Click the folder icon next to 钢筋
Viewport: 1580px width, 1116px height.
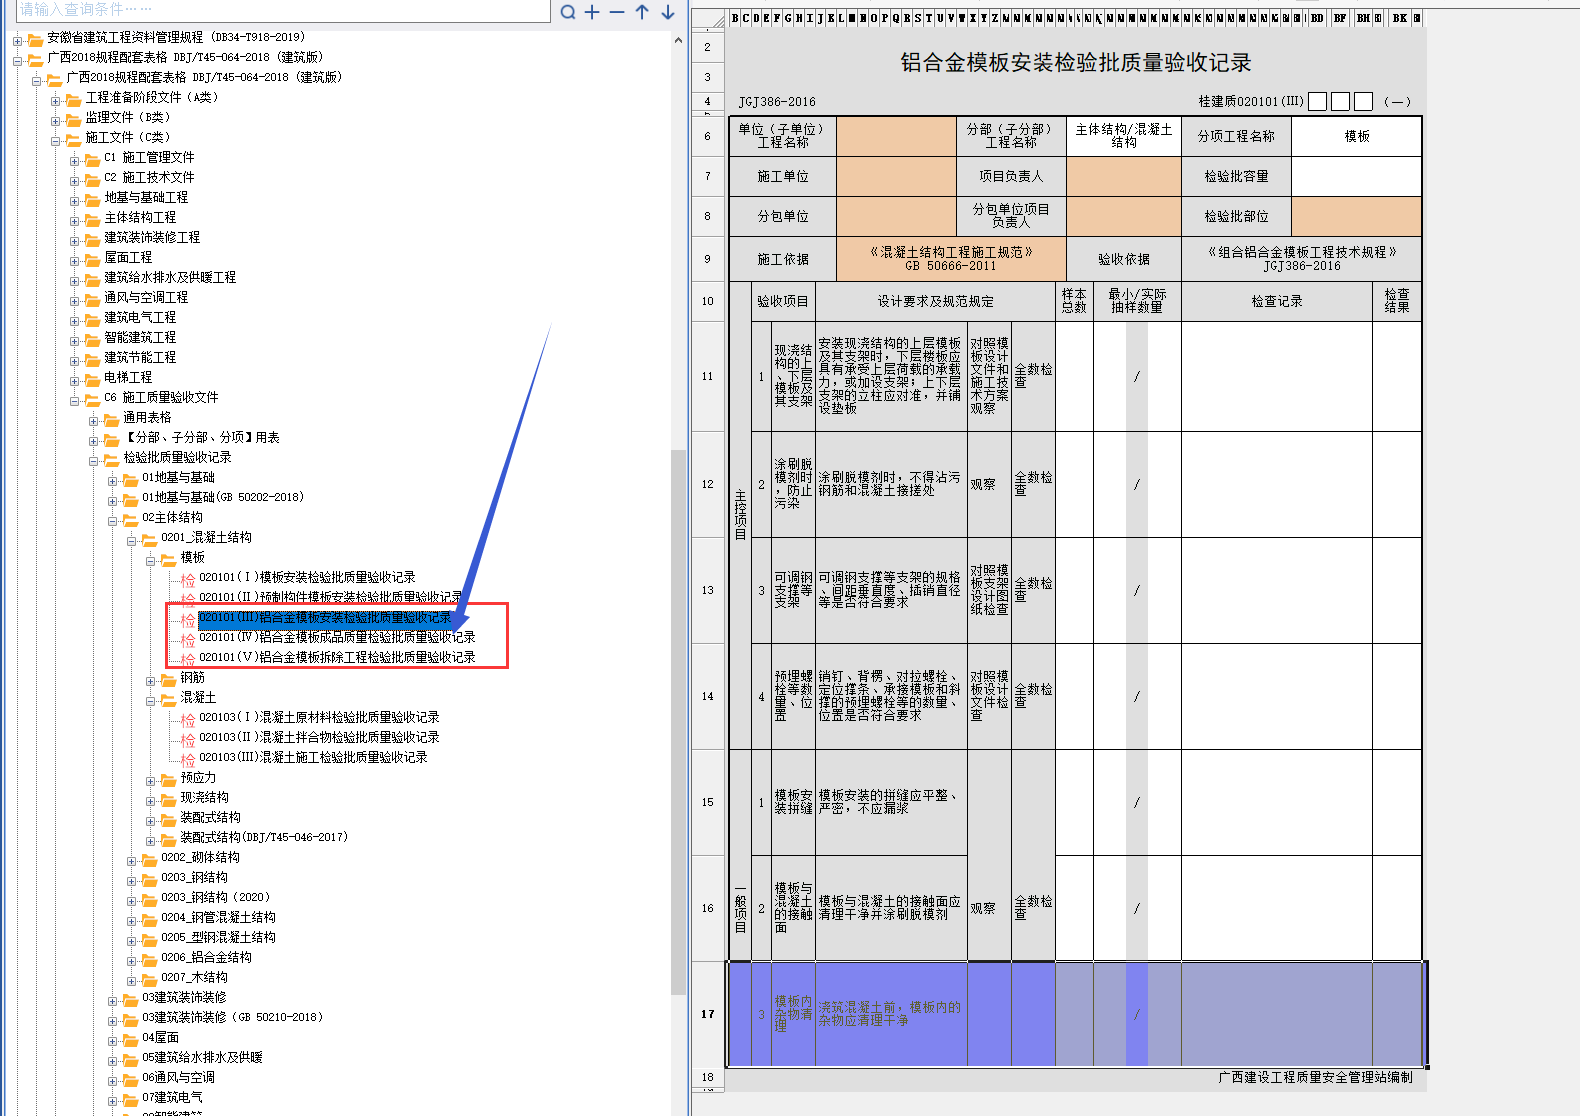tap(168, 678)
